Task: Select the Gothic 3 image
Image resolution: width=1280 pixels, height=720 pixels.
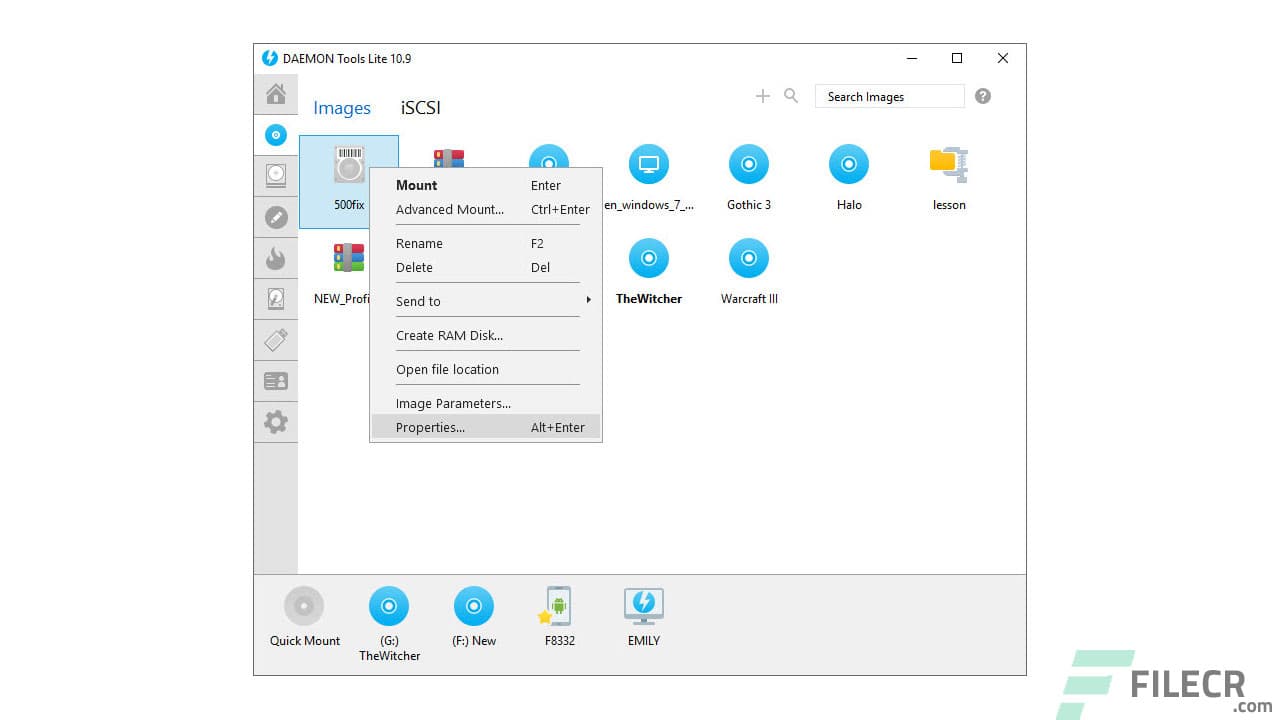Action: (x=748, y=164)
